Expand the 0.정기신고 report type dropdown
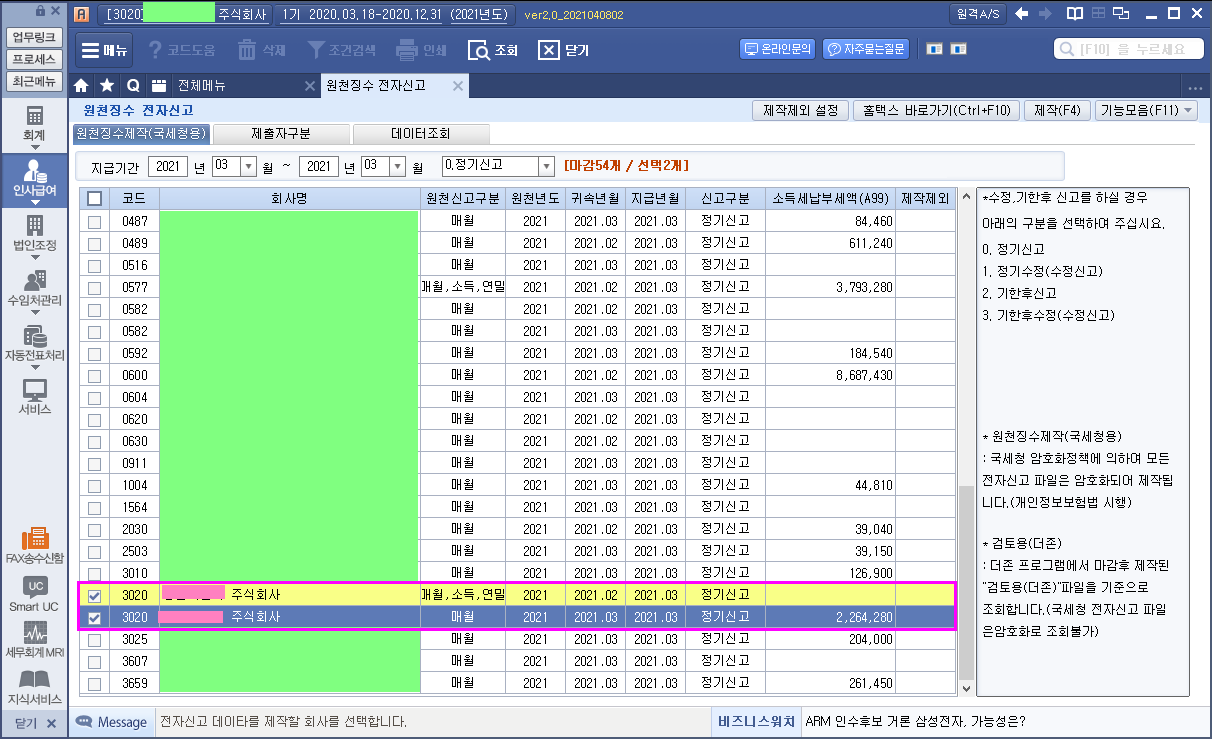The image size is (1212, 739). (546, 166)
